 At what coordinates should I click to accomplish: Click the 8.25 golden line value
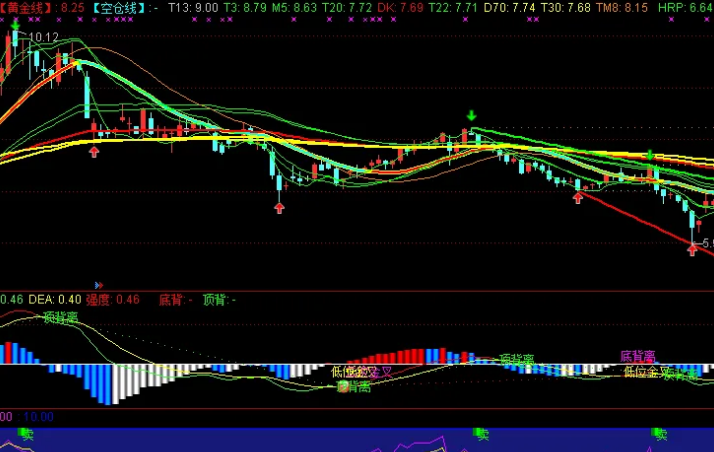pyautogui.click(x=73, y=8)
